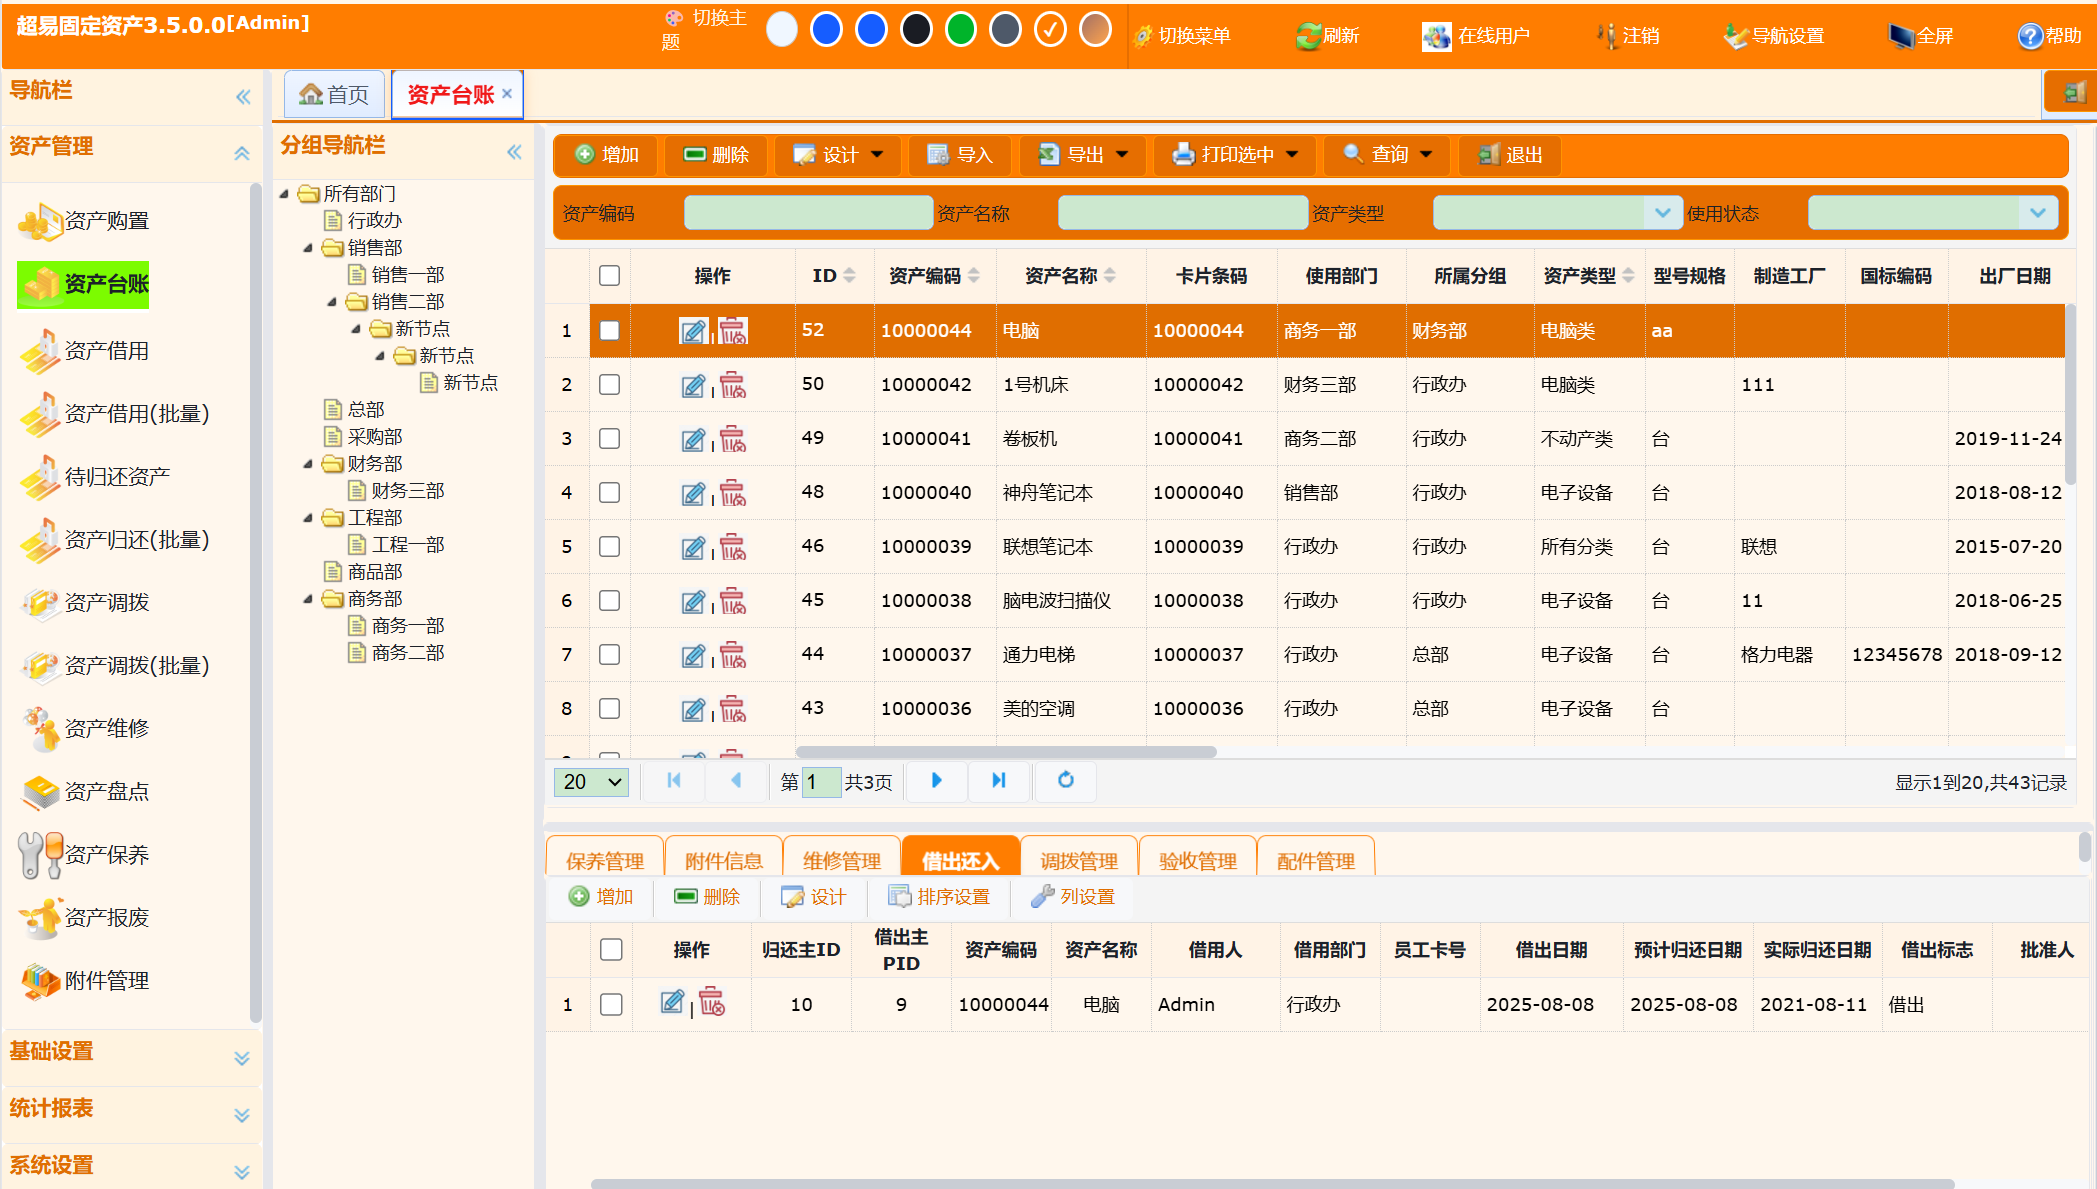Choose the green theme color circle
Screen dimensions: 2097x1189
pos(960,30)
